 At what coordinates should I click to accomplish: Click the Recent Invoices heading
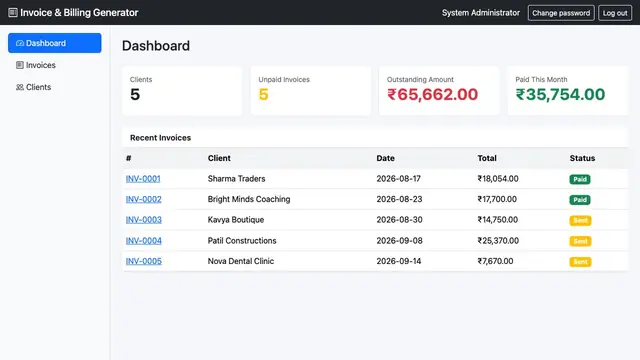coord(160,138)
